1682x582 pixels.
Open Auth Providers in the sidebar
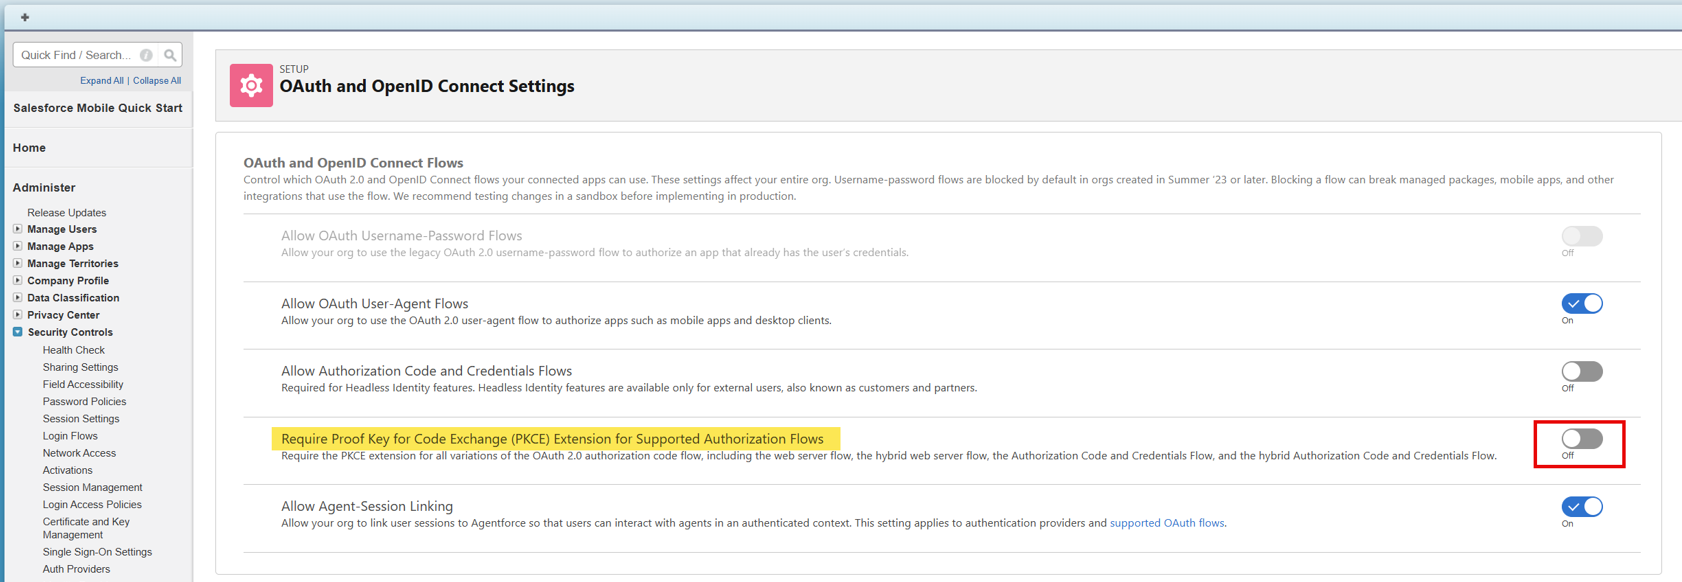point(76,569)
